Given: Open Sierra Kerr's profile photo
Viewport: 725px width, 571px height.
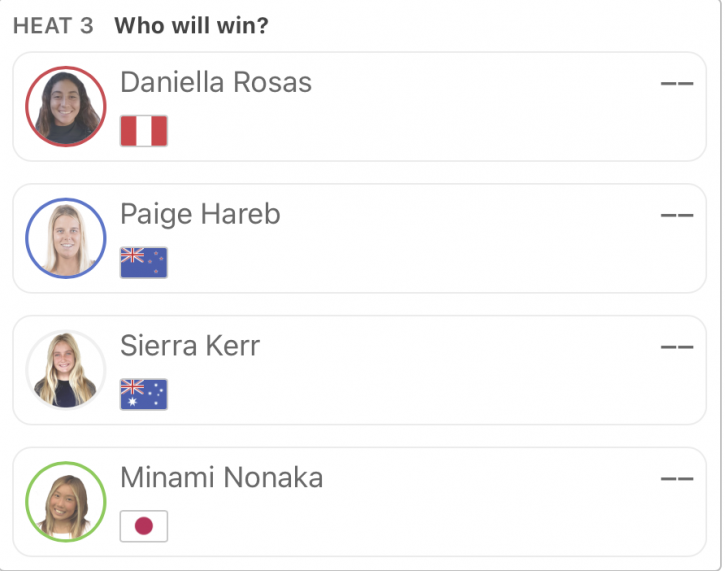Looking at the screenshot, I should (x=66, y=370).
